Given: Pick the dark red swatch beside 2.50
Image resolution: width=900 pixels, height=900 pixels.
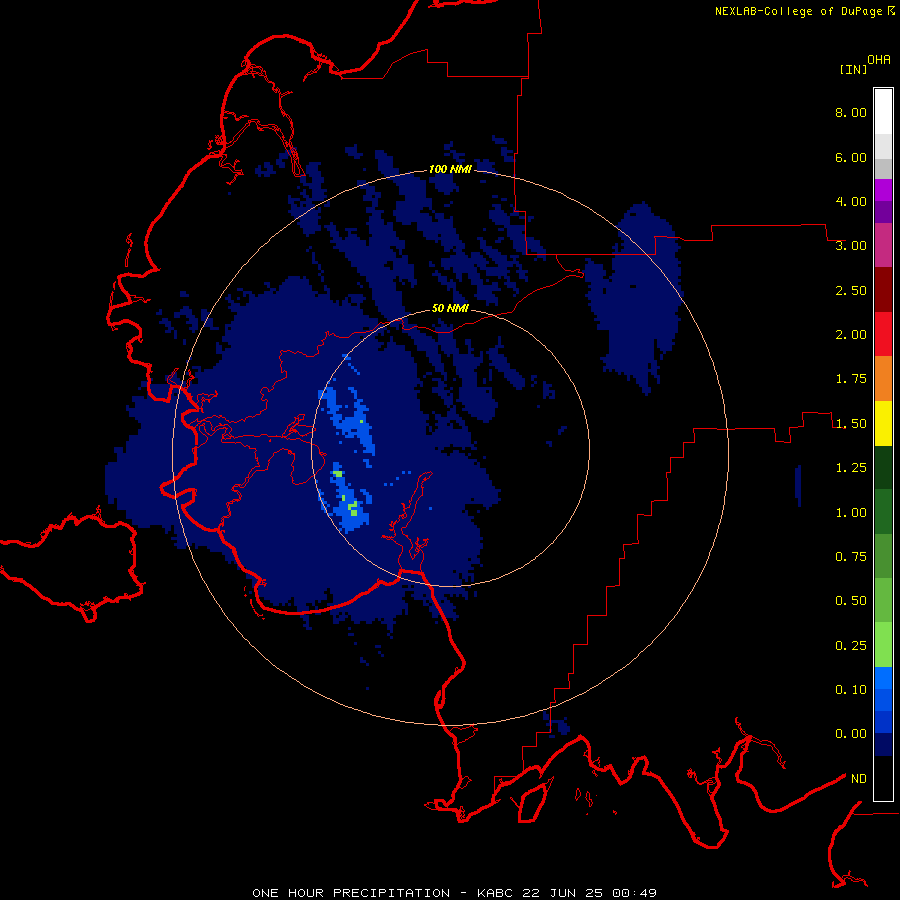Looking at the screenshot, I should 883,290.
